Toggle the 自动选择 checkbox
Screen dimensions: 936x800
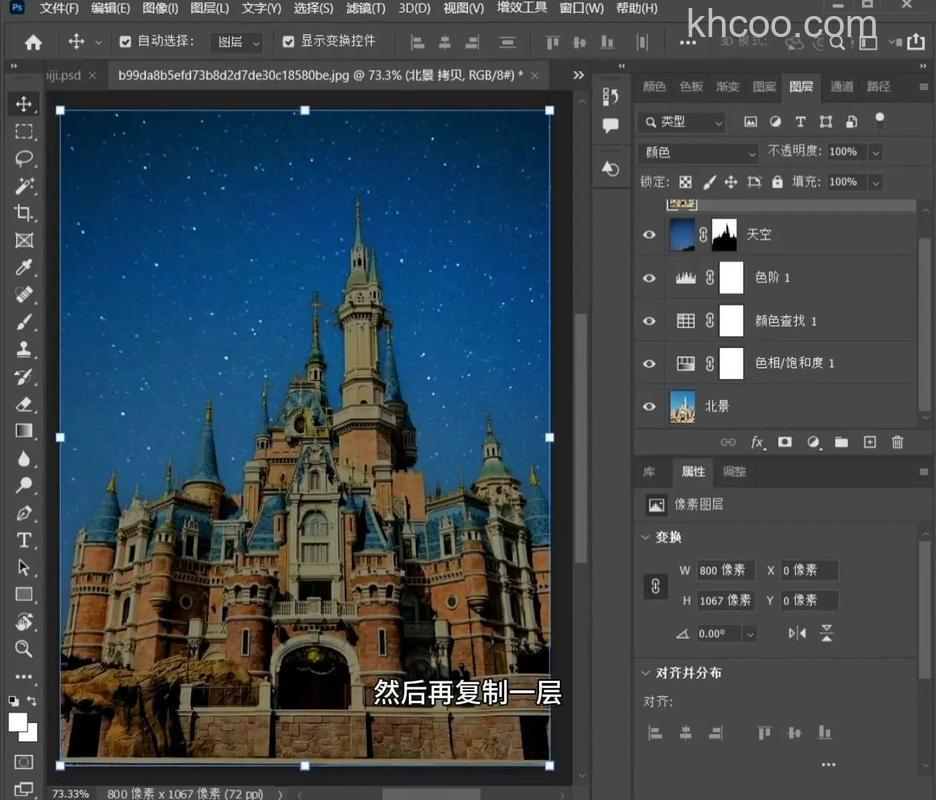coord(124,42)
